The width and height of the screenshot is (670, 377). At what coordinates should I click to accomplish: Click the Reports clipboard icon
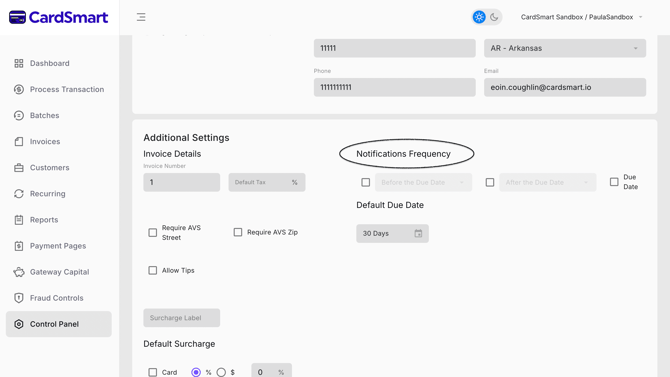tap(19, 220)
